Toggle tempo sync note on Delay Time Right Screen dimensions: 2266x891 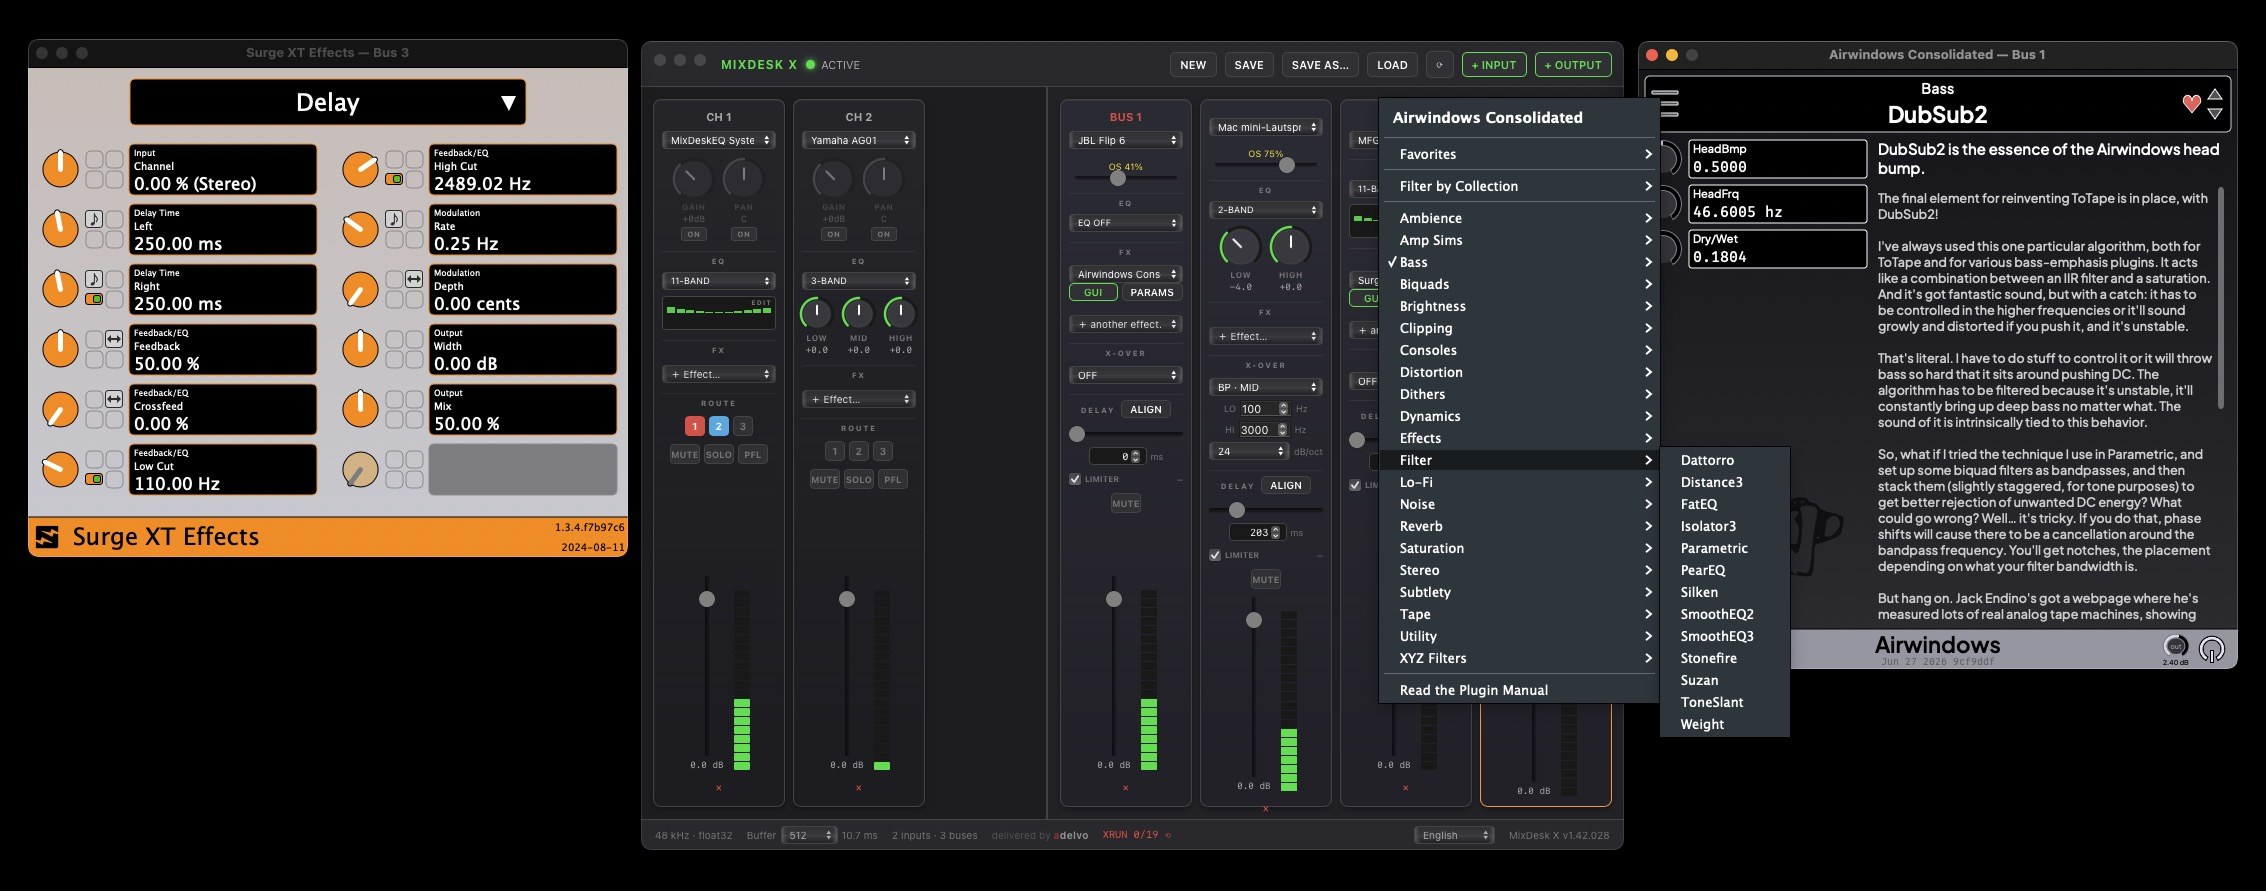pyautogui.click(x=94, y=279)
